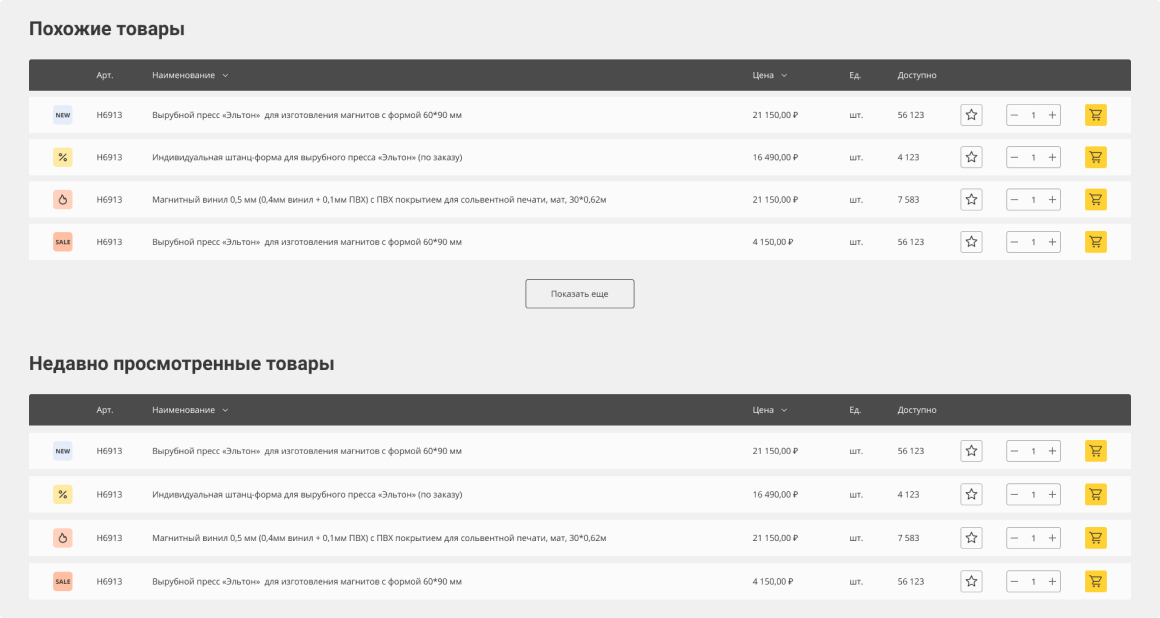
Task: Add 16 490,00 ₽ item to cart in Похожие товары
Action: tap(1095, 157)
